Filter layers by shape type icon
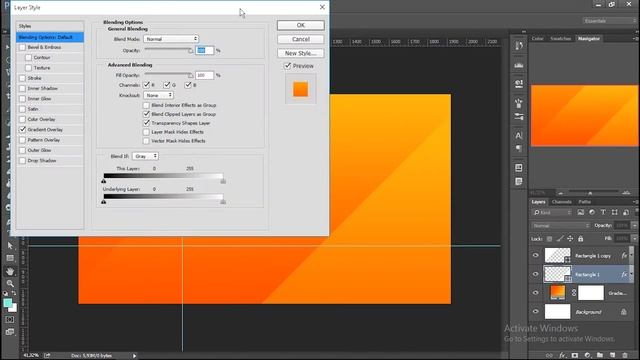 (614, 212)
